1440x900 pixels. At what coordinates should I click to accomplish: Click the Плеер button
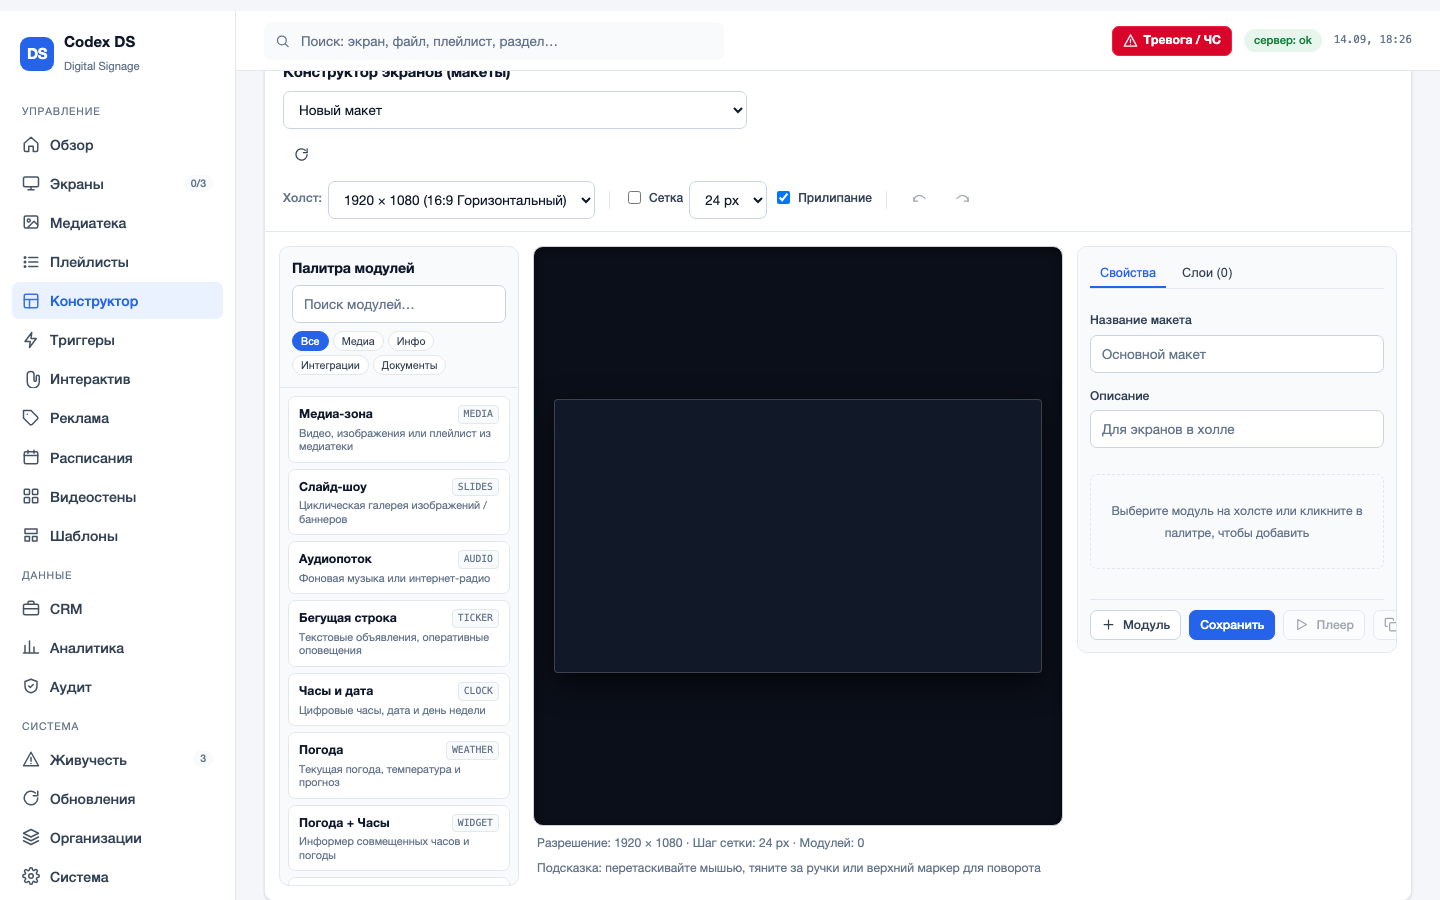[1325, 625]
